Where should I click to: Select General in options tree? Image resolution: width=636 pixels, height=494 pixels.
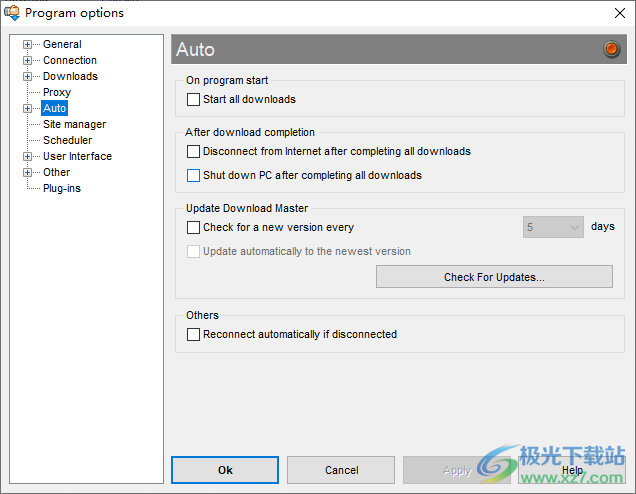point(62,44)
